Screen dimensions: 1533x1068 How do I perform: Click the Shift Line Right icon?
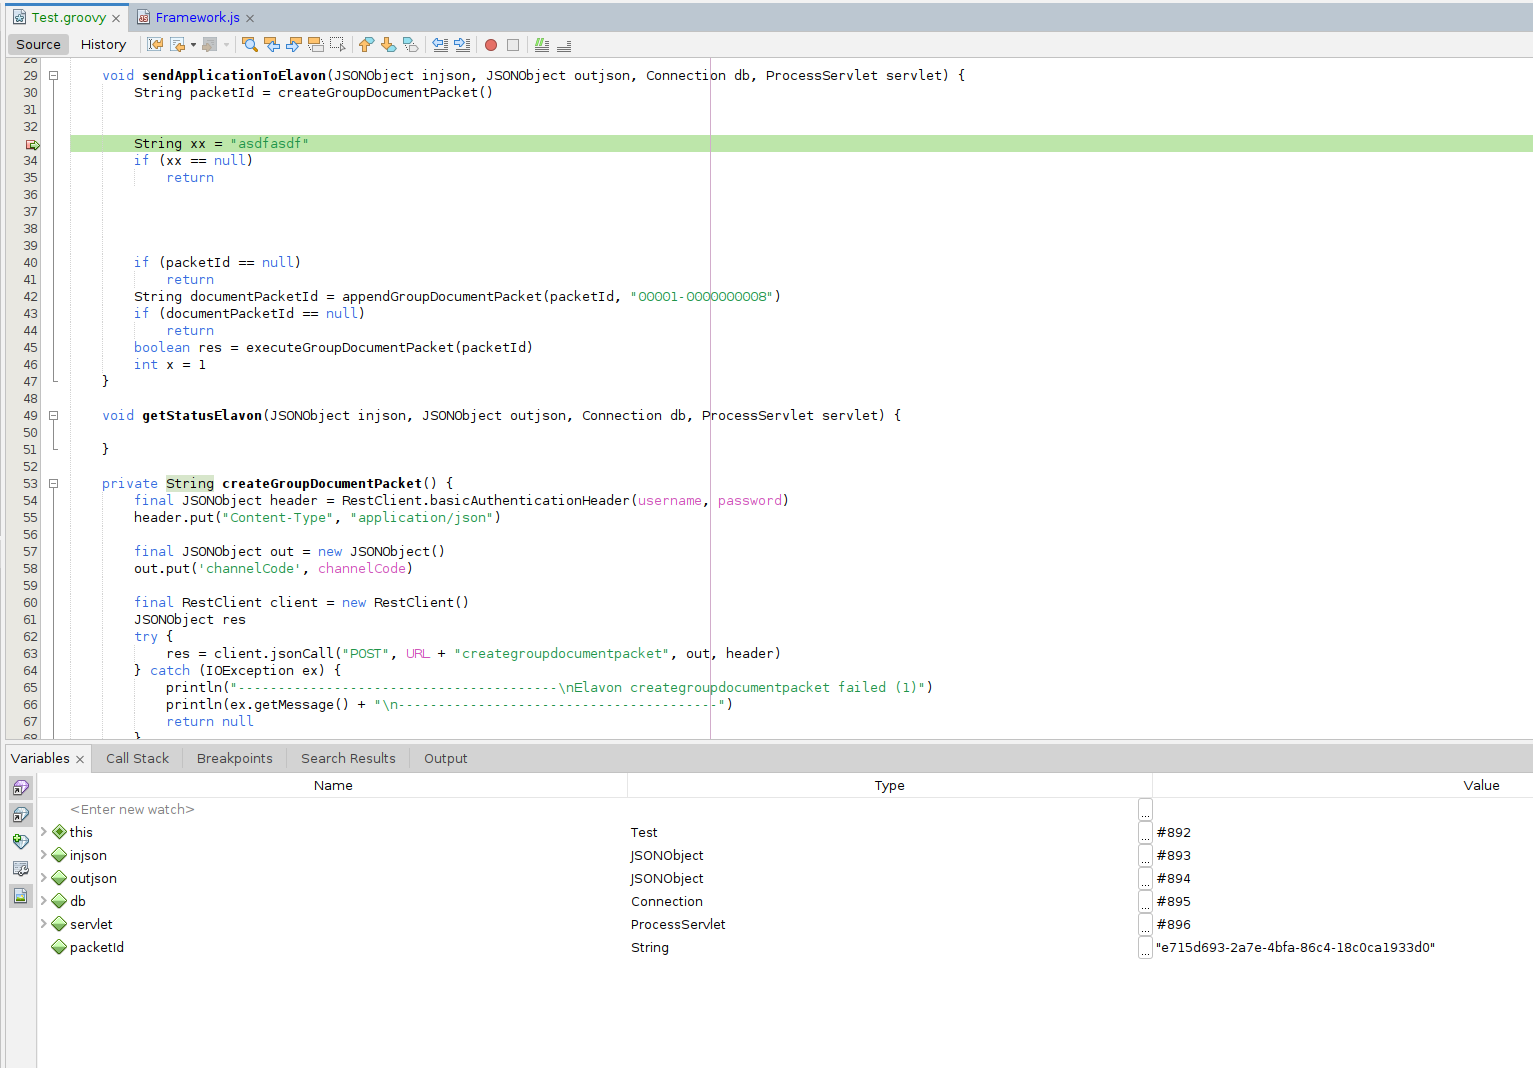coord(461,44)
